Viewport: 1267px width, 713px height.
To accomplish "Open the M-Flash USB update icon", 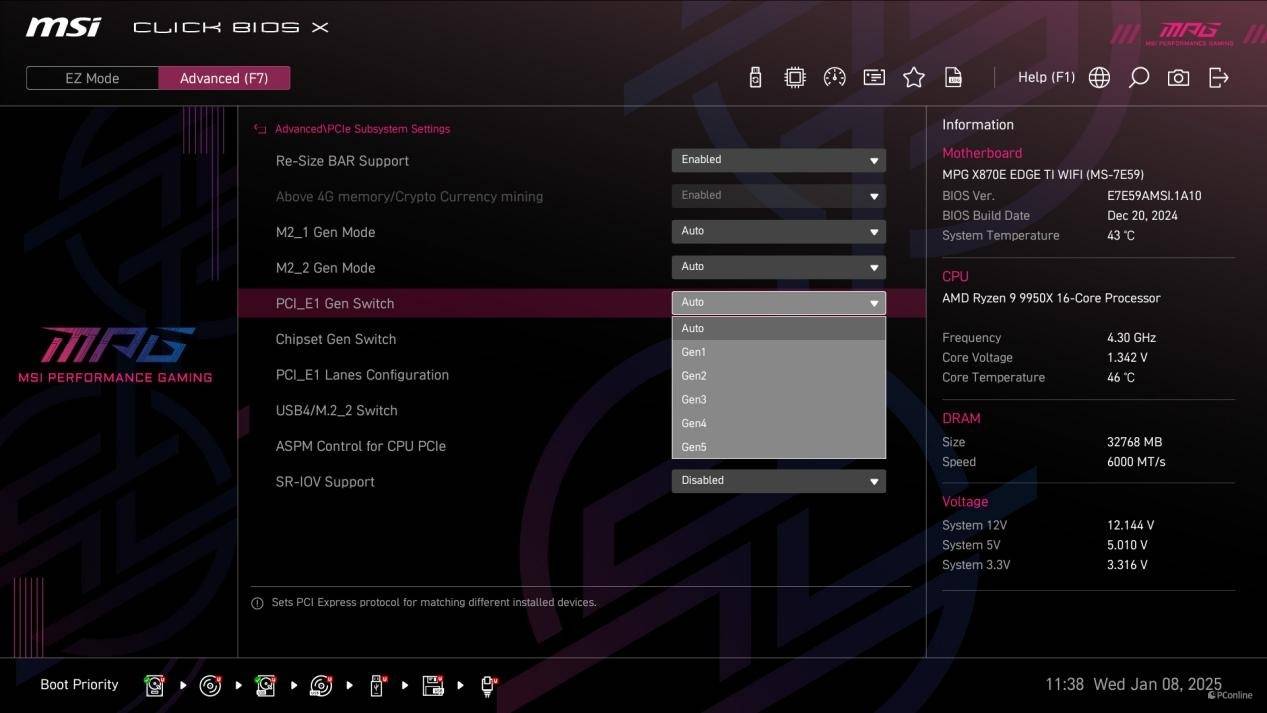I will (755, 78).
